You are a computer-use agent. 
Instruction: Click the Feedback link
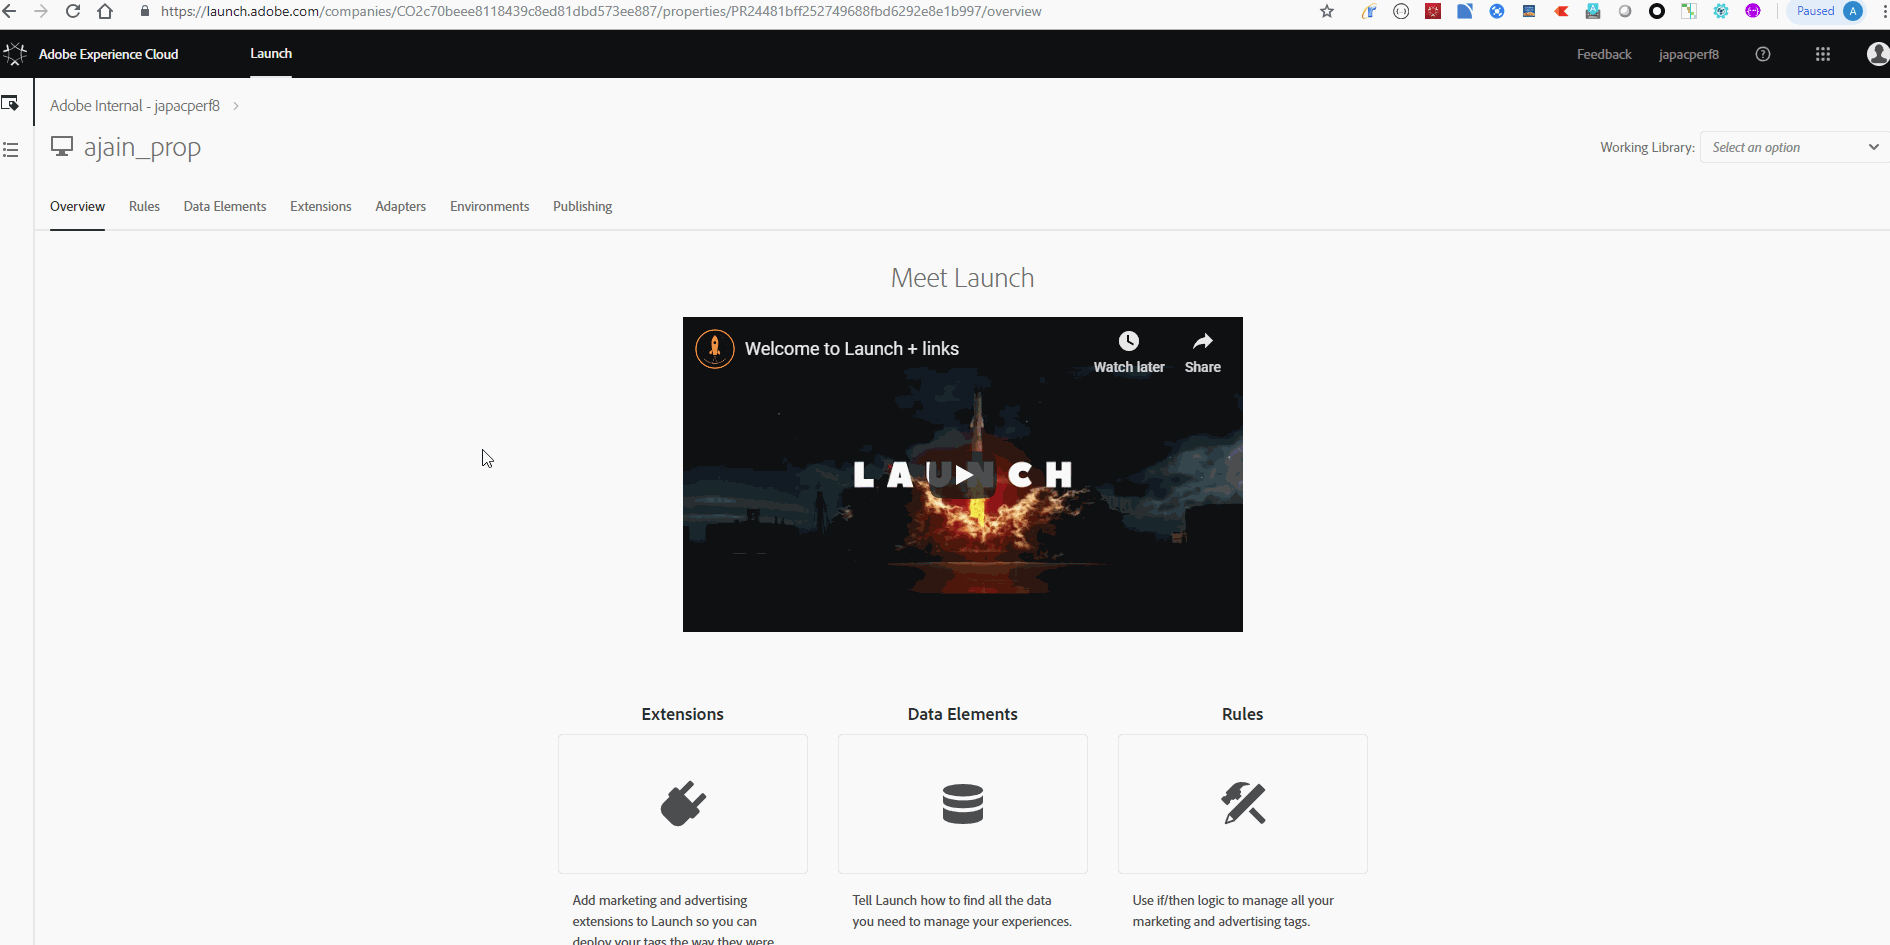pos(1604,54)
